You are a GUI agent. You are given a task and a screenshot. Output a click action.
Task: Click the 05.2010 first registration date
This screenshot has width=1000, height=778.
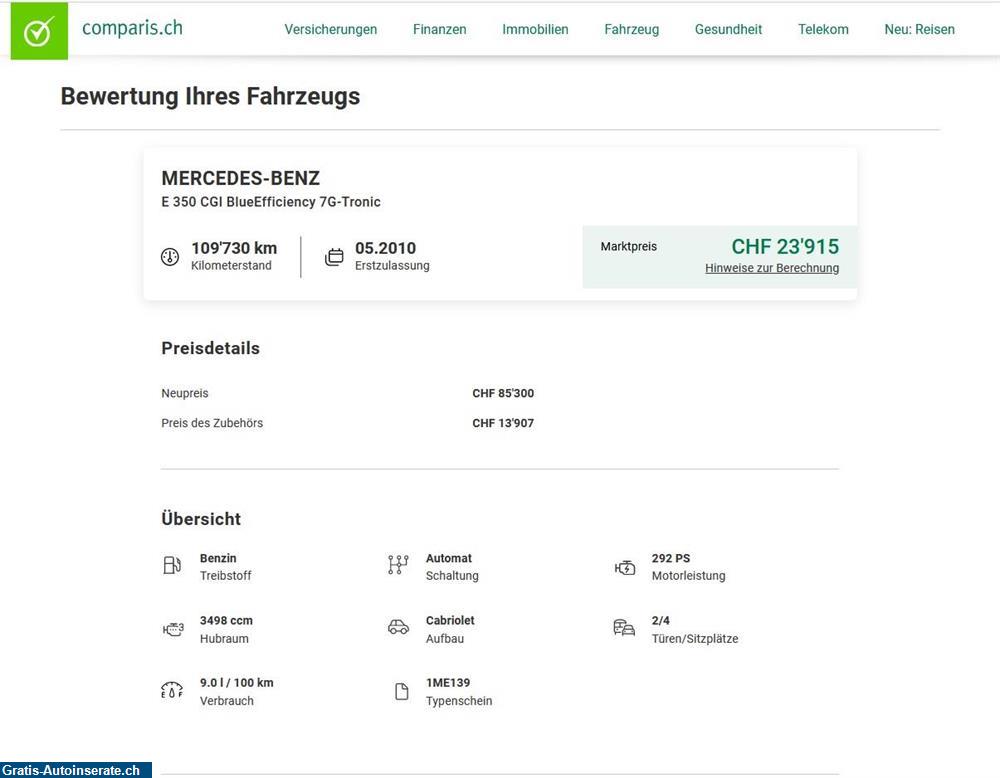click(385, 248)
